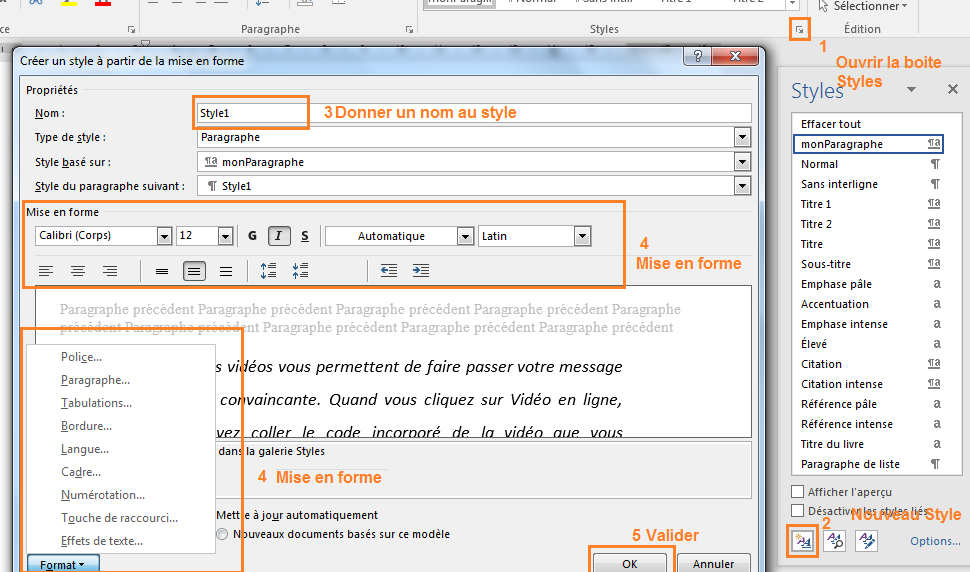Apply Emphase pâle style
The image size is (970, 572).
pos(869,284)
